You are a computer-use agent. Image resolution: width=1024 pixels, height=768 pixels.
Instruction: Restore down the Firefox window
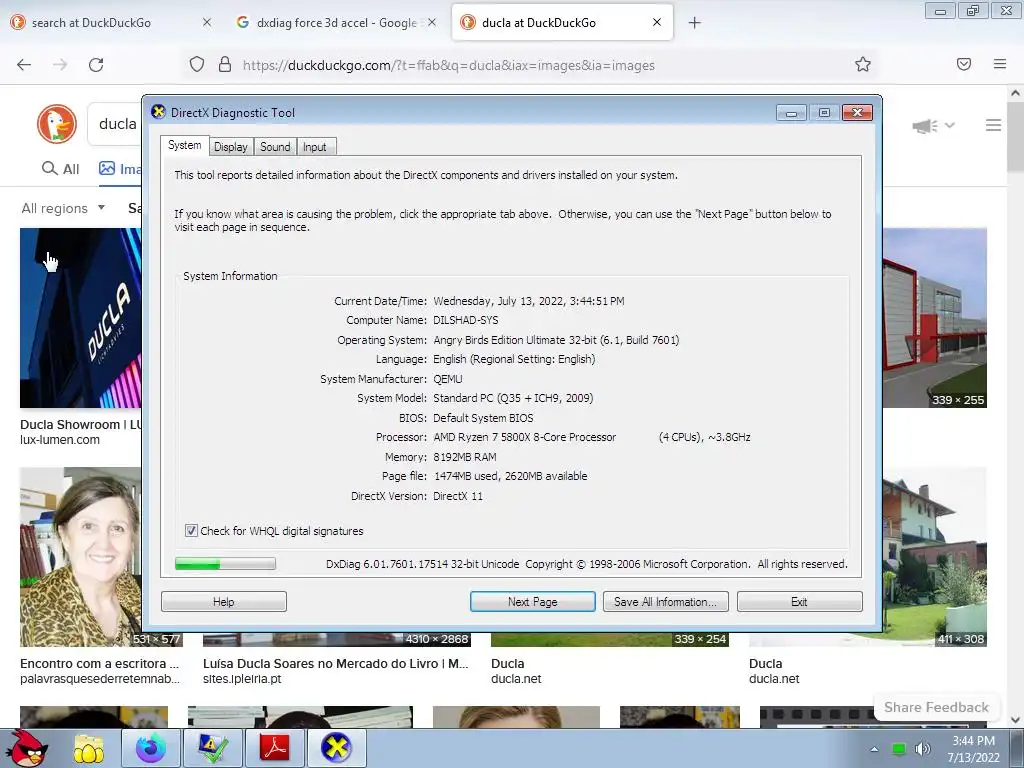[972, 10]
